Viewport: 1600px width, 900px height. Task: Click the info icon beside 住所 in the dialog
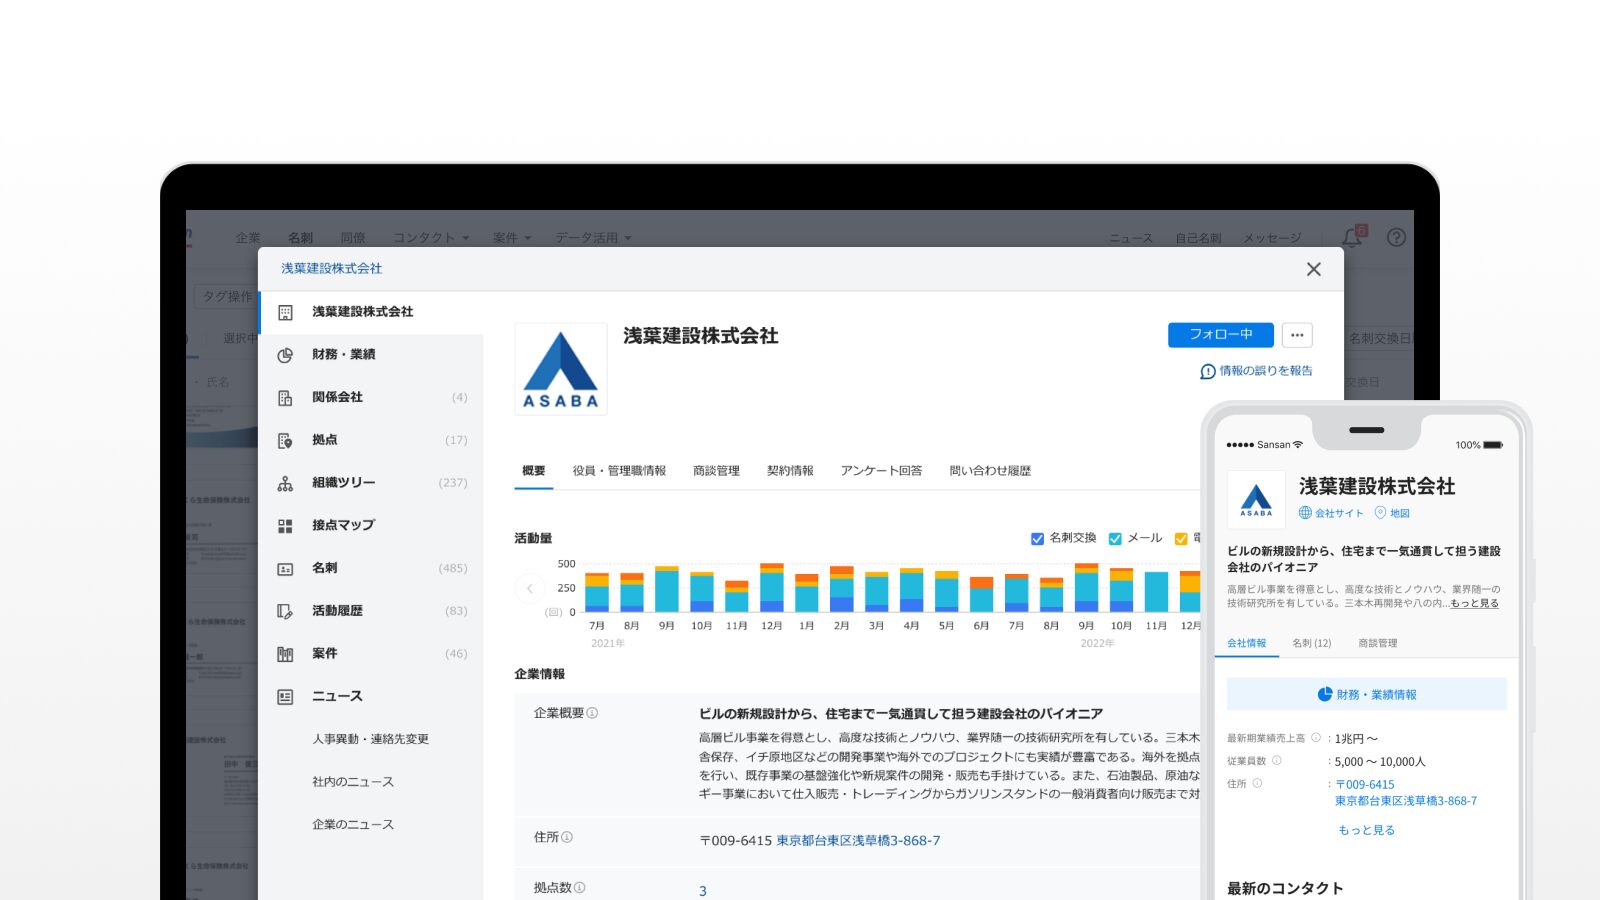[x=567, y=837]
